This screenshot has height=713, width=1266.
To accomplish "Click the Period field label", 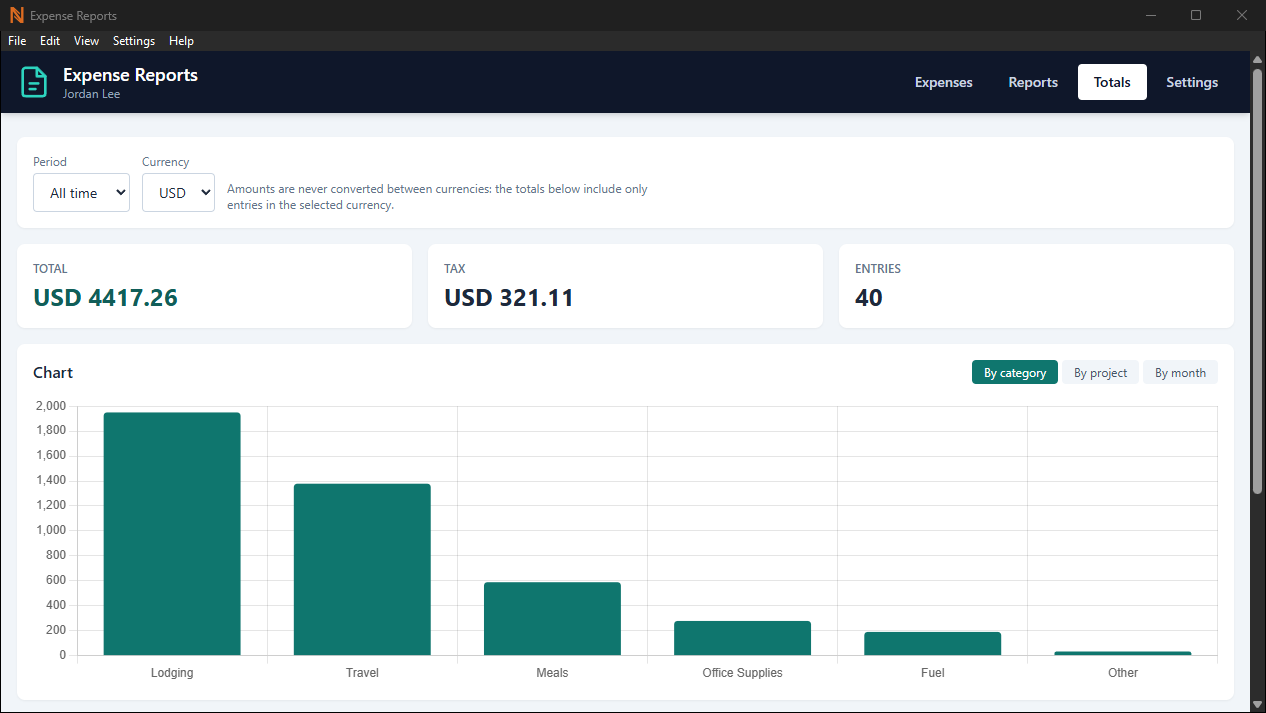I will click(50, 162).
